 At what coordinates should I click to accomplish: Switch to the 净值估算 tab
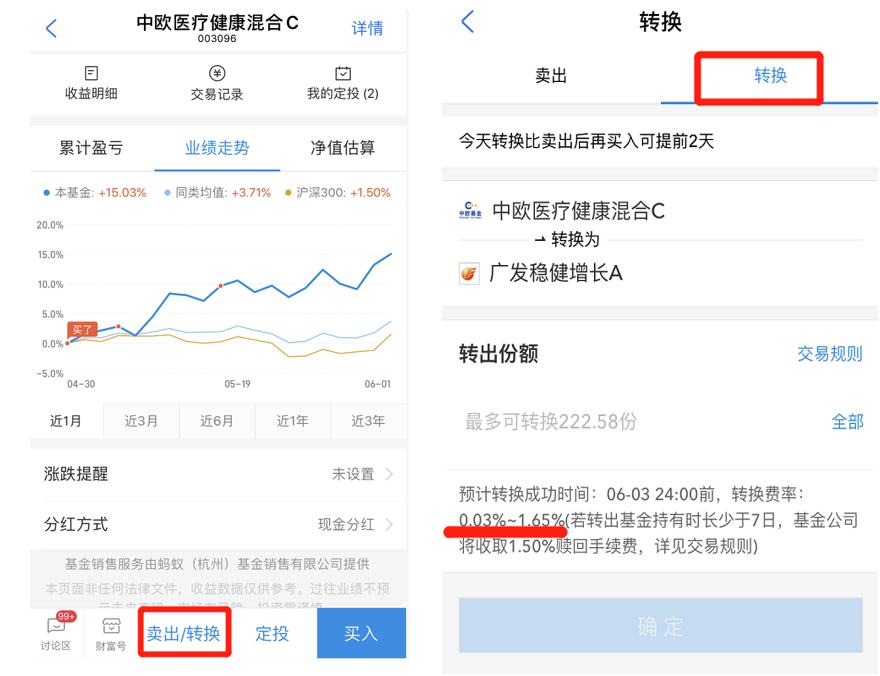[343, 146]
